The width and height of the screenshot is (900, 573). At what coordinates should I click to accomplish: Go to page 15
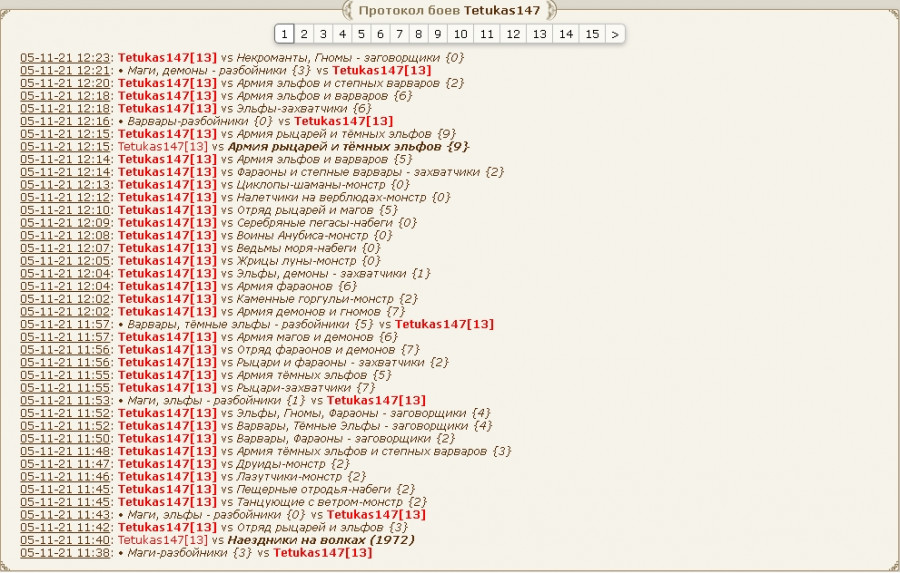coord(592,34)
